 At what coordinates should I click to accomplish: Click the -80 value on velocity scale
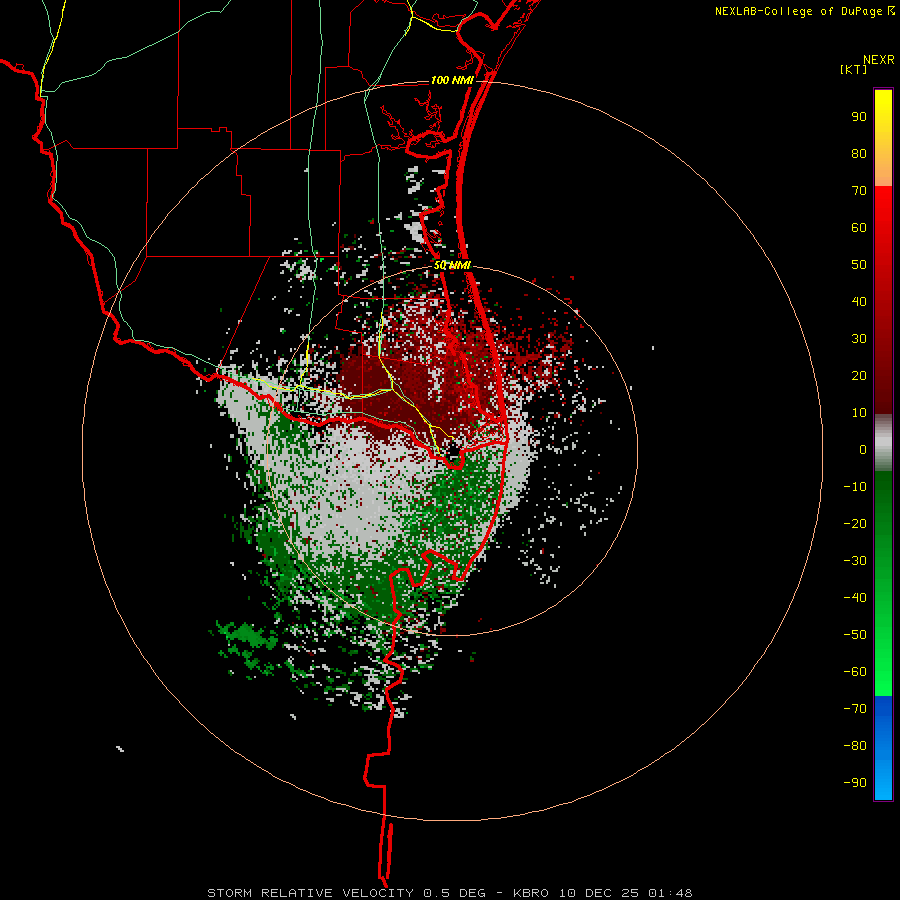pyautogui.click(x=855, y=746)
